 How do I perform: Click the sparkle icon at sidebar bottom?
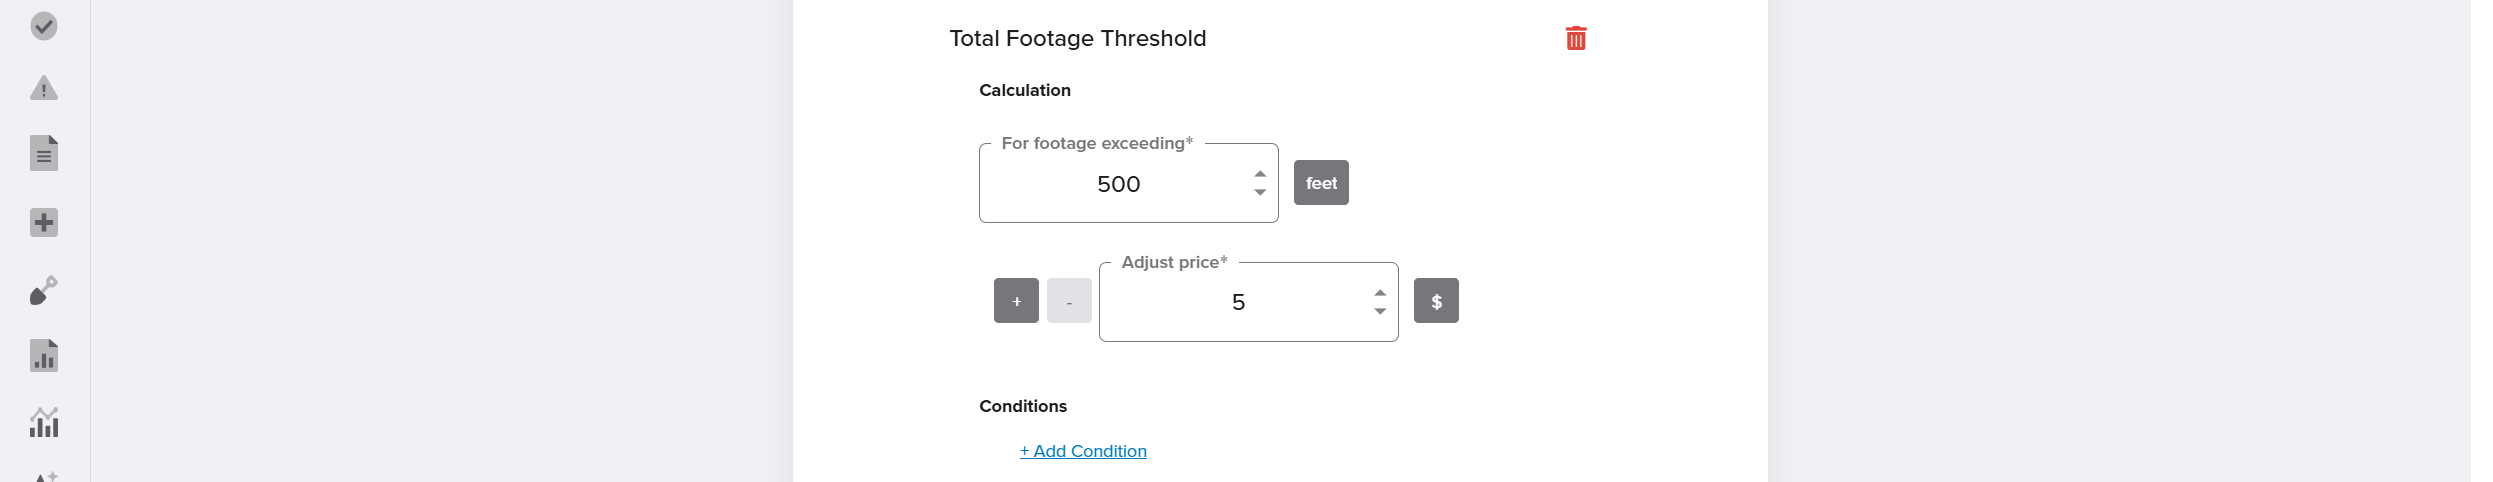click(44, 476)
